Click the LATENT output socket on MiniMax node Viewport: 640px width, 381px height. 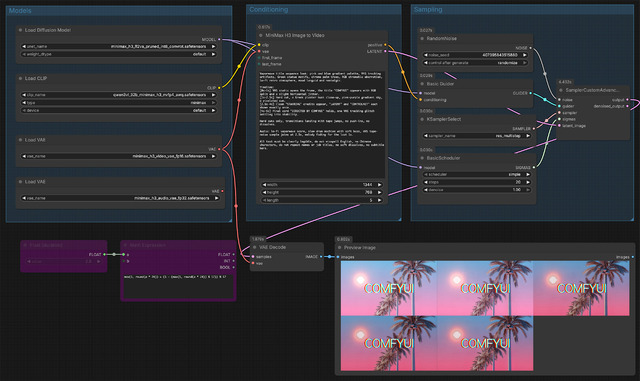coord(385,51)
